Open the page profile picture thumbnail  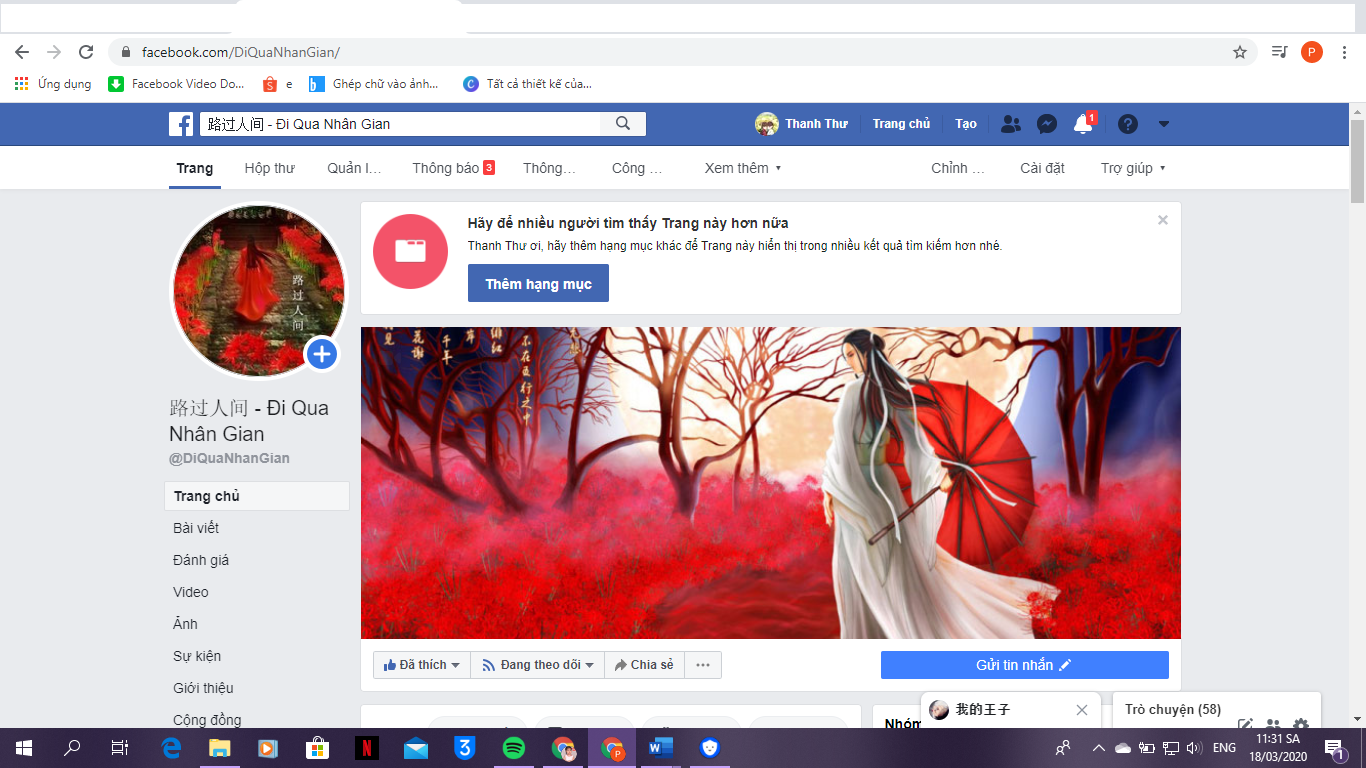click(x=259, y=291)
